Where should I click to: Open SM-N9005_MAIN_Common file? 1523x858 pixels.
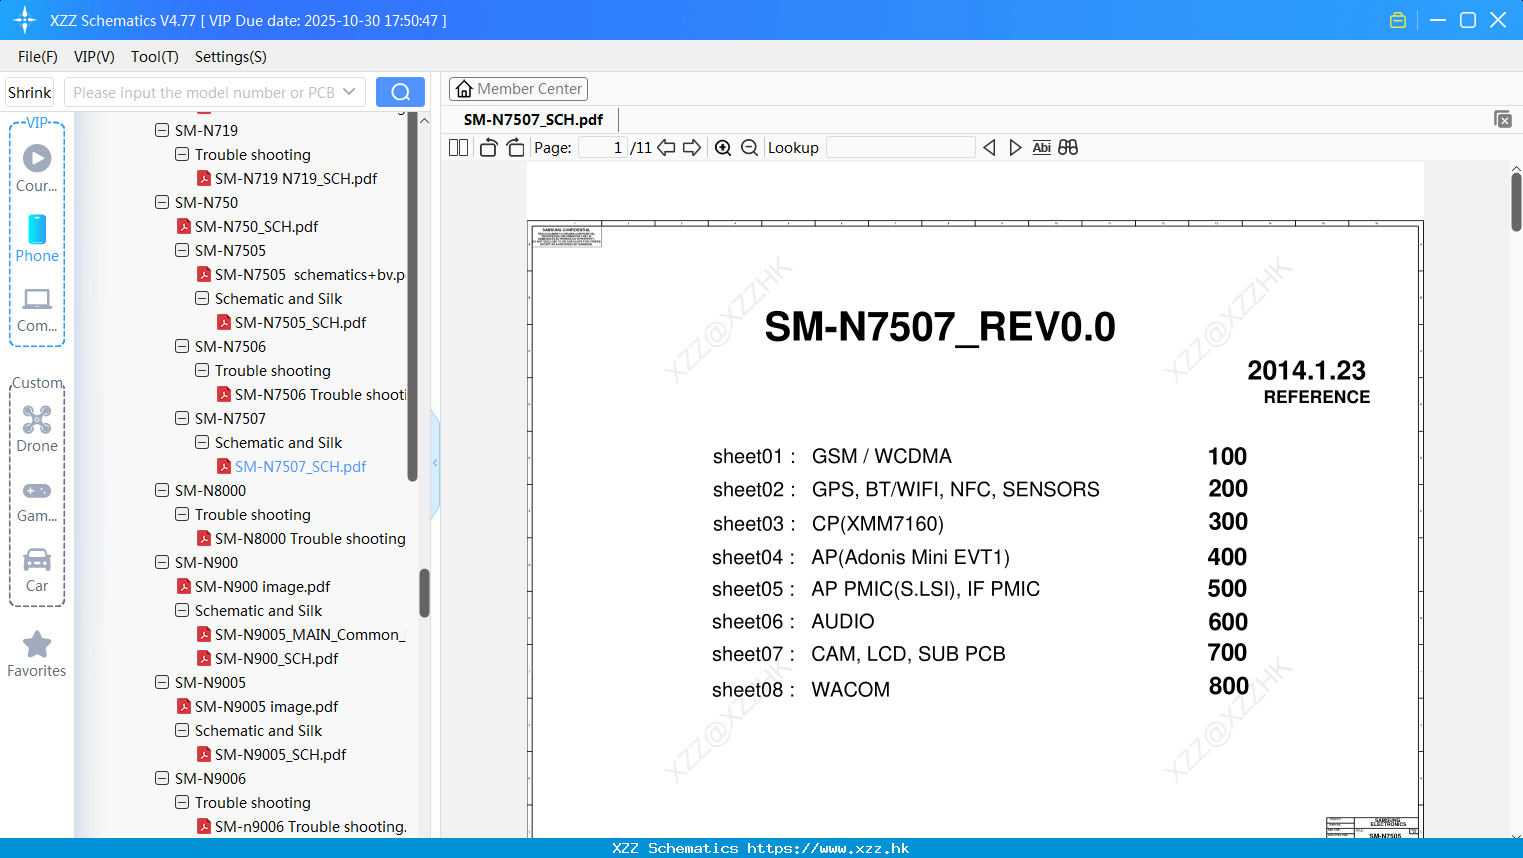pyautogui.click(x=300, y=634)
